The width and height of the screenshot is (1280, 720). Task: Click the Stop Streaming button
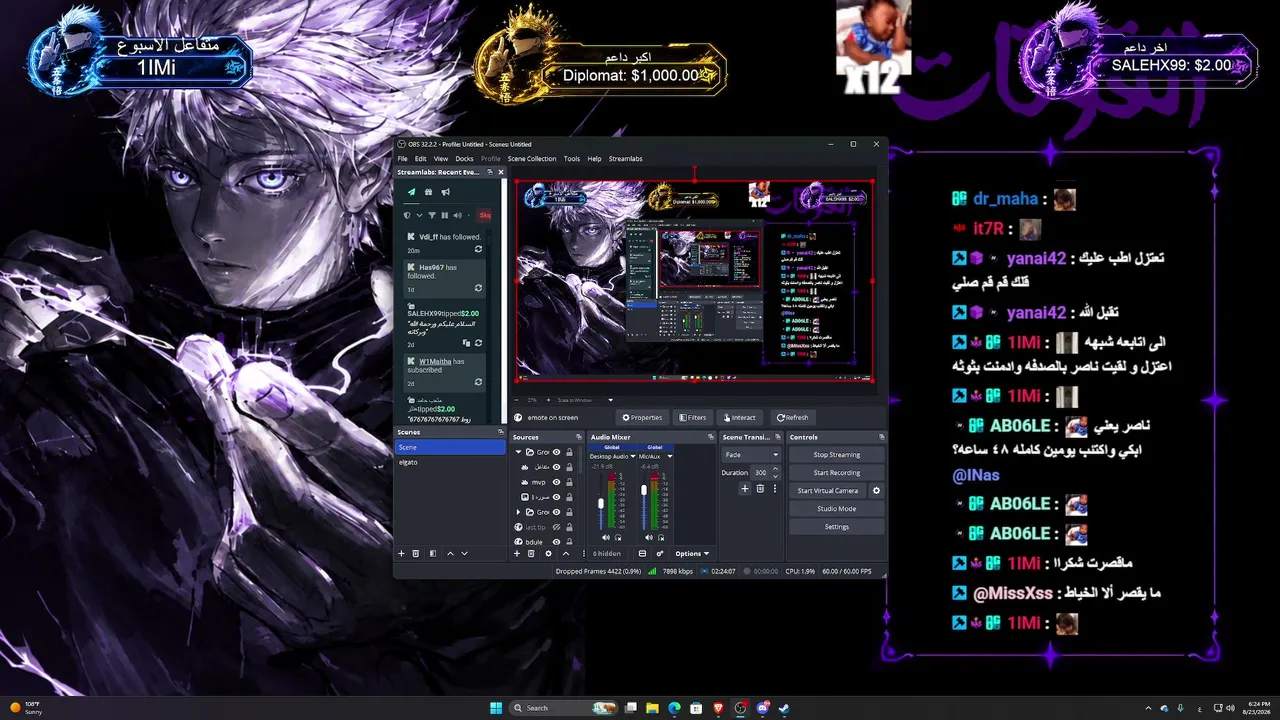837,455
